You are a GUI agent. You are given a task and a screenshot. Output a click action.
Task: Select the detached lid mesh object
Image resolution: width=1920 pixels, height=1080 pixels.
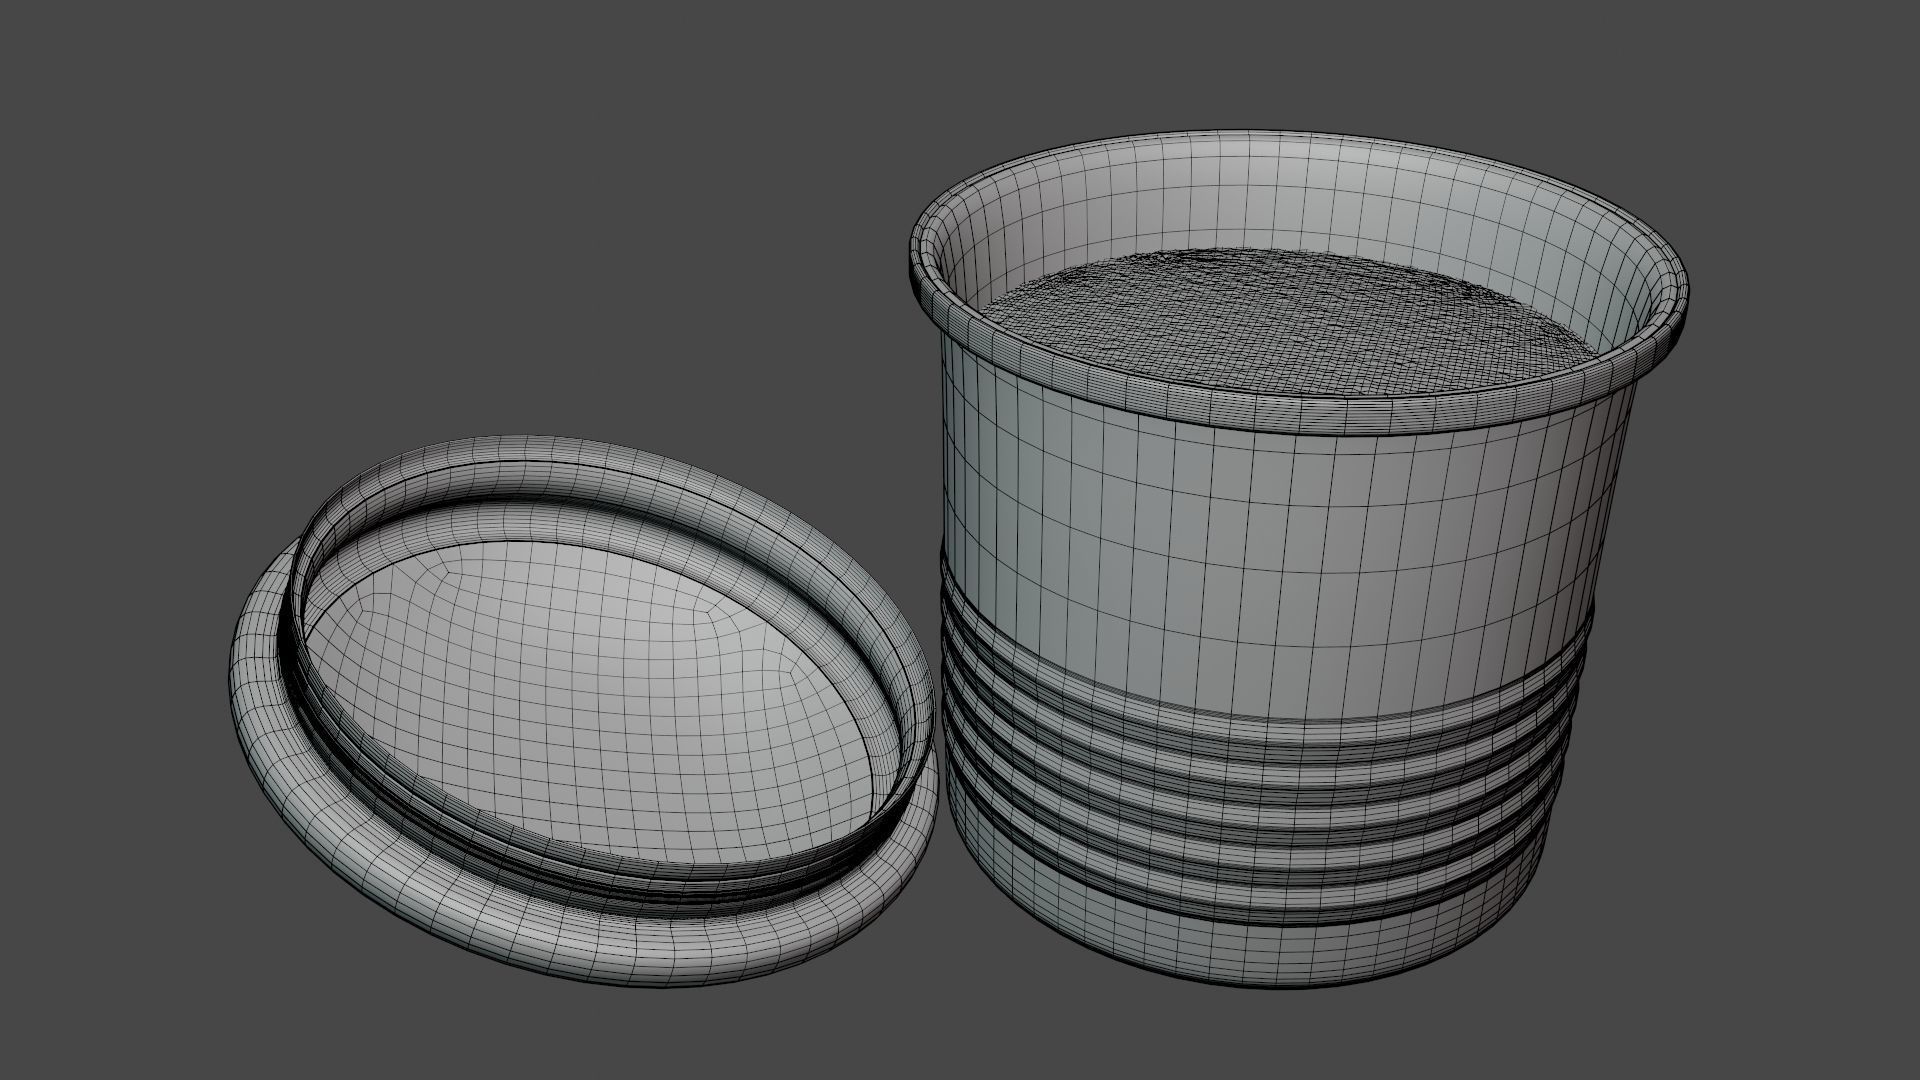585,712
